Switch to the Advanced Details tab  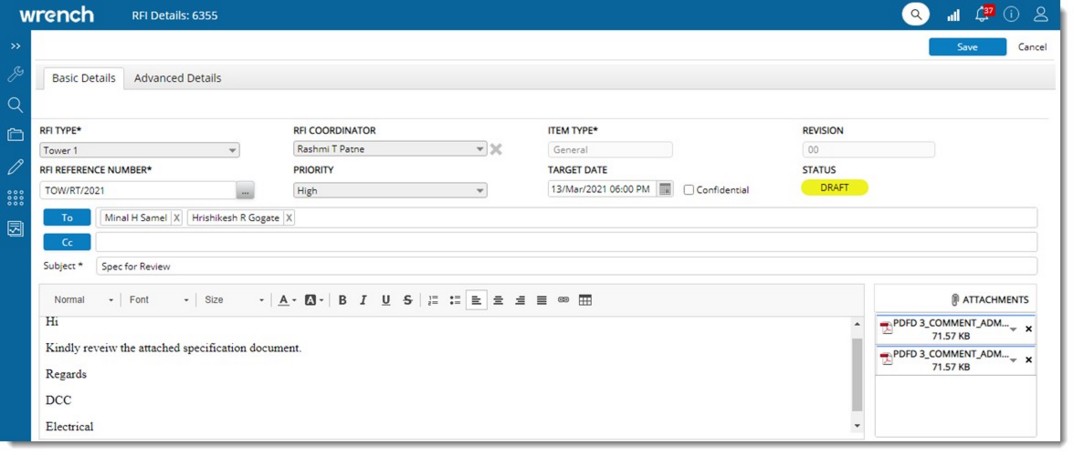pyautogui.click(x=178, y=78)
